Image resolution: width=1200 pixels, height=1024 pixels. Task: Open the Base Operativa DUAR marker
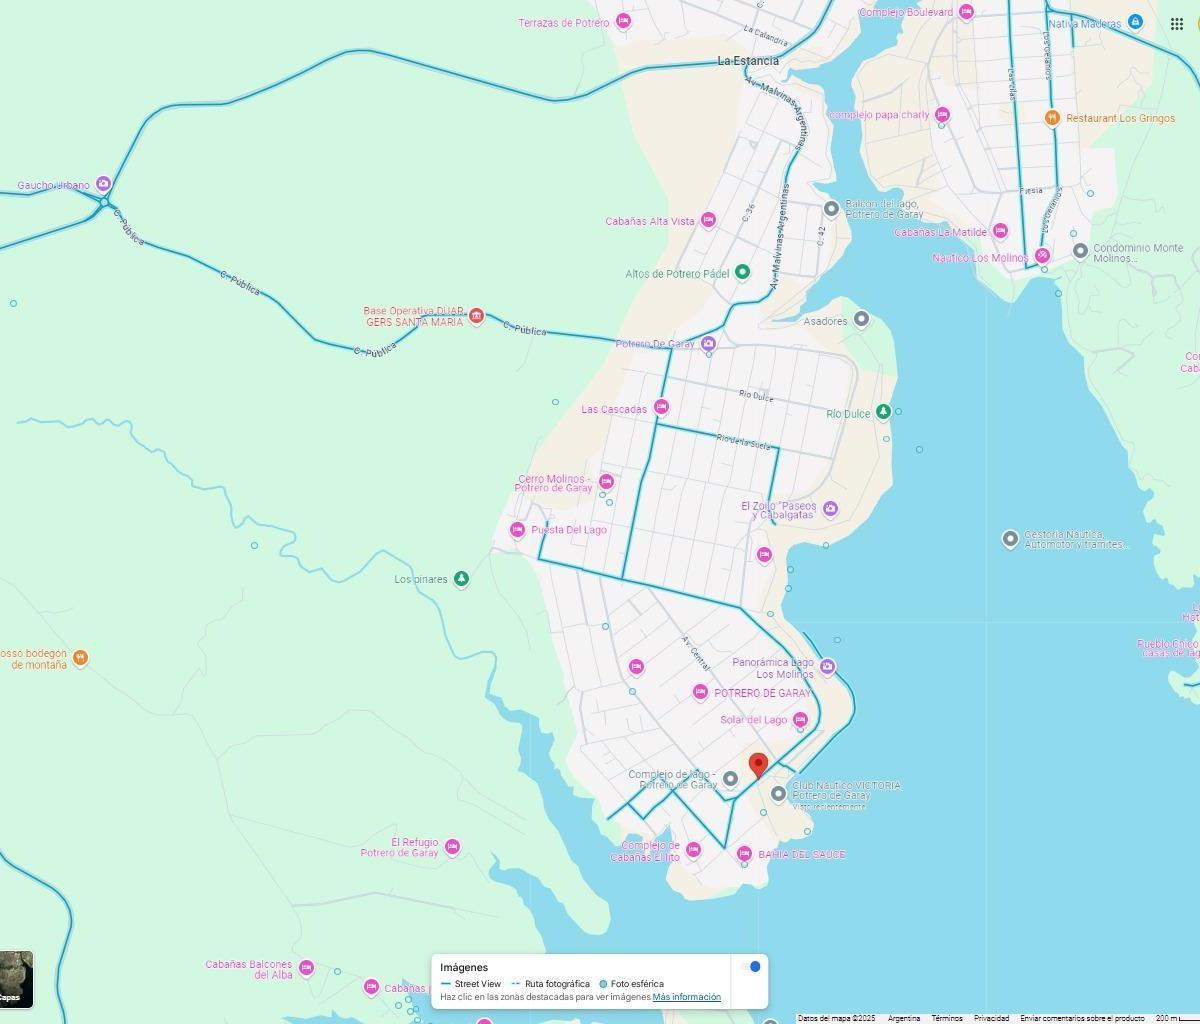point(477,316)
